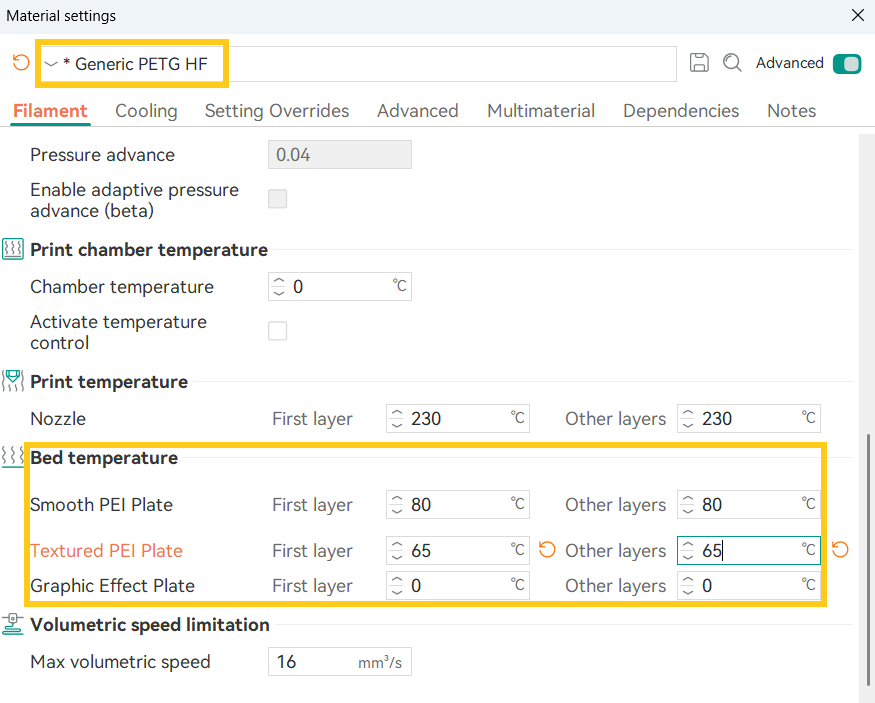The height and width of the screenshot is (703, 875).
Task: Adjust Textured PEI Plate Other layers stepper
Action: coord(688,551)
